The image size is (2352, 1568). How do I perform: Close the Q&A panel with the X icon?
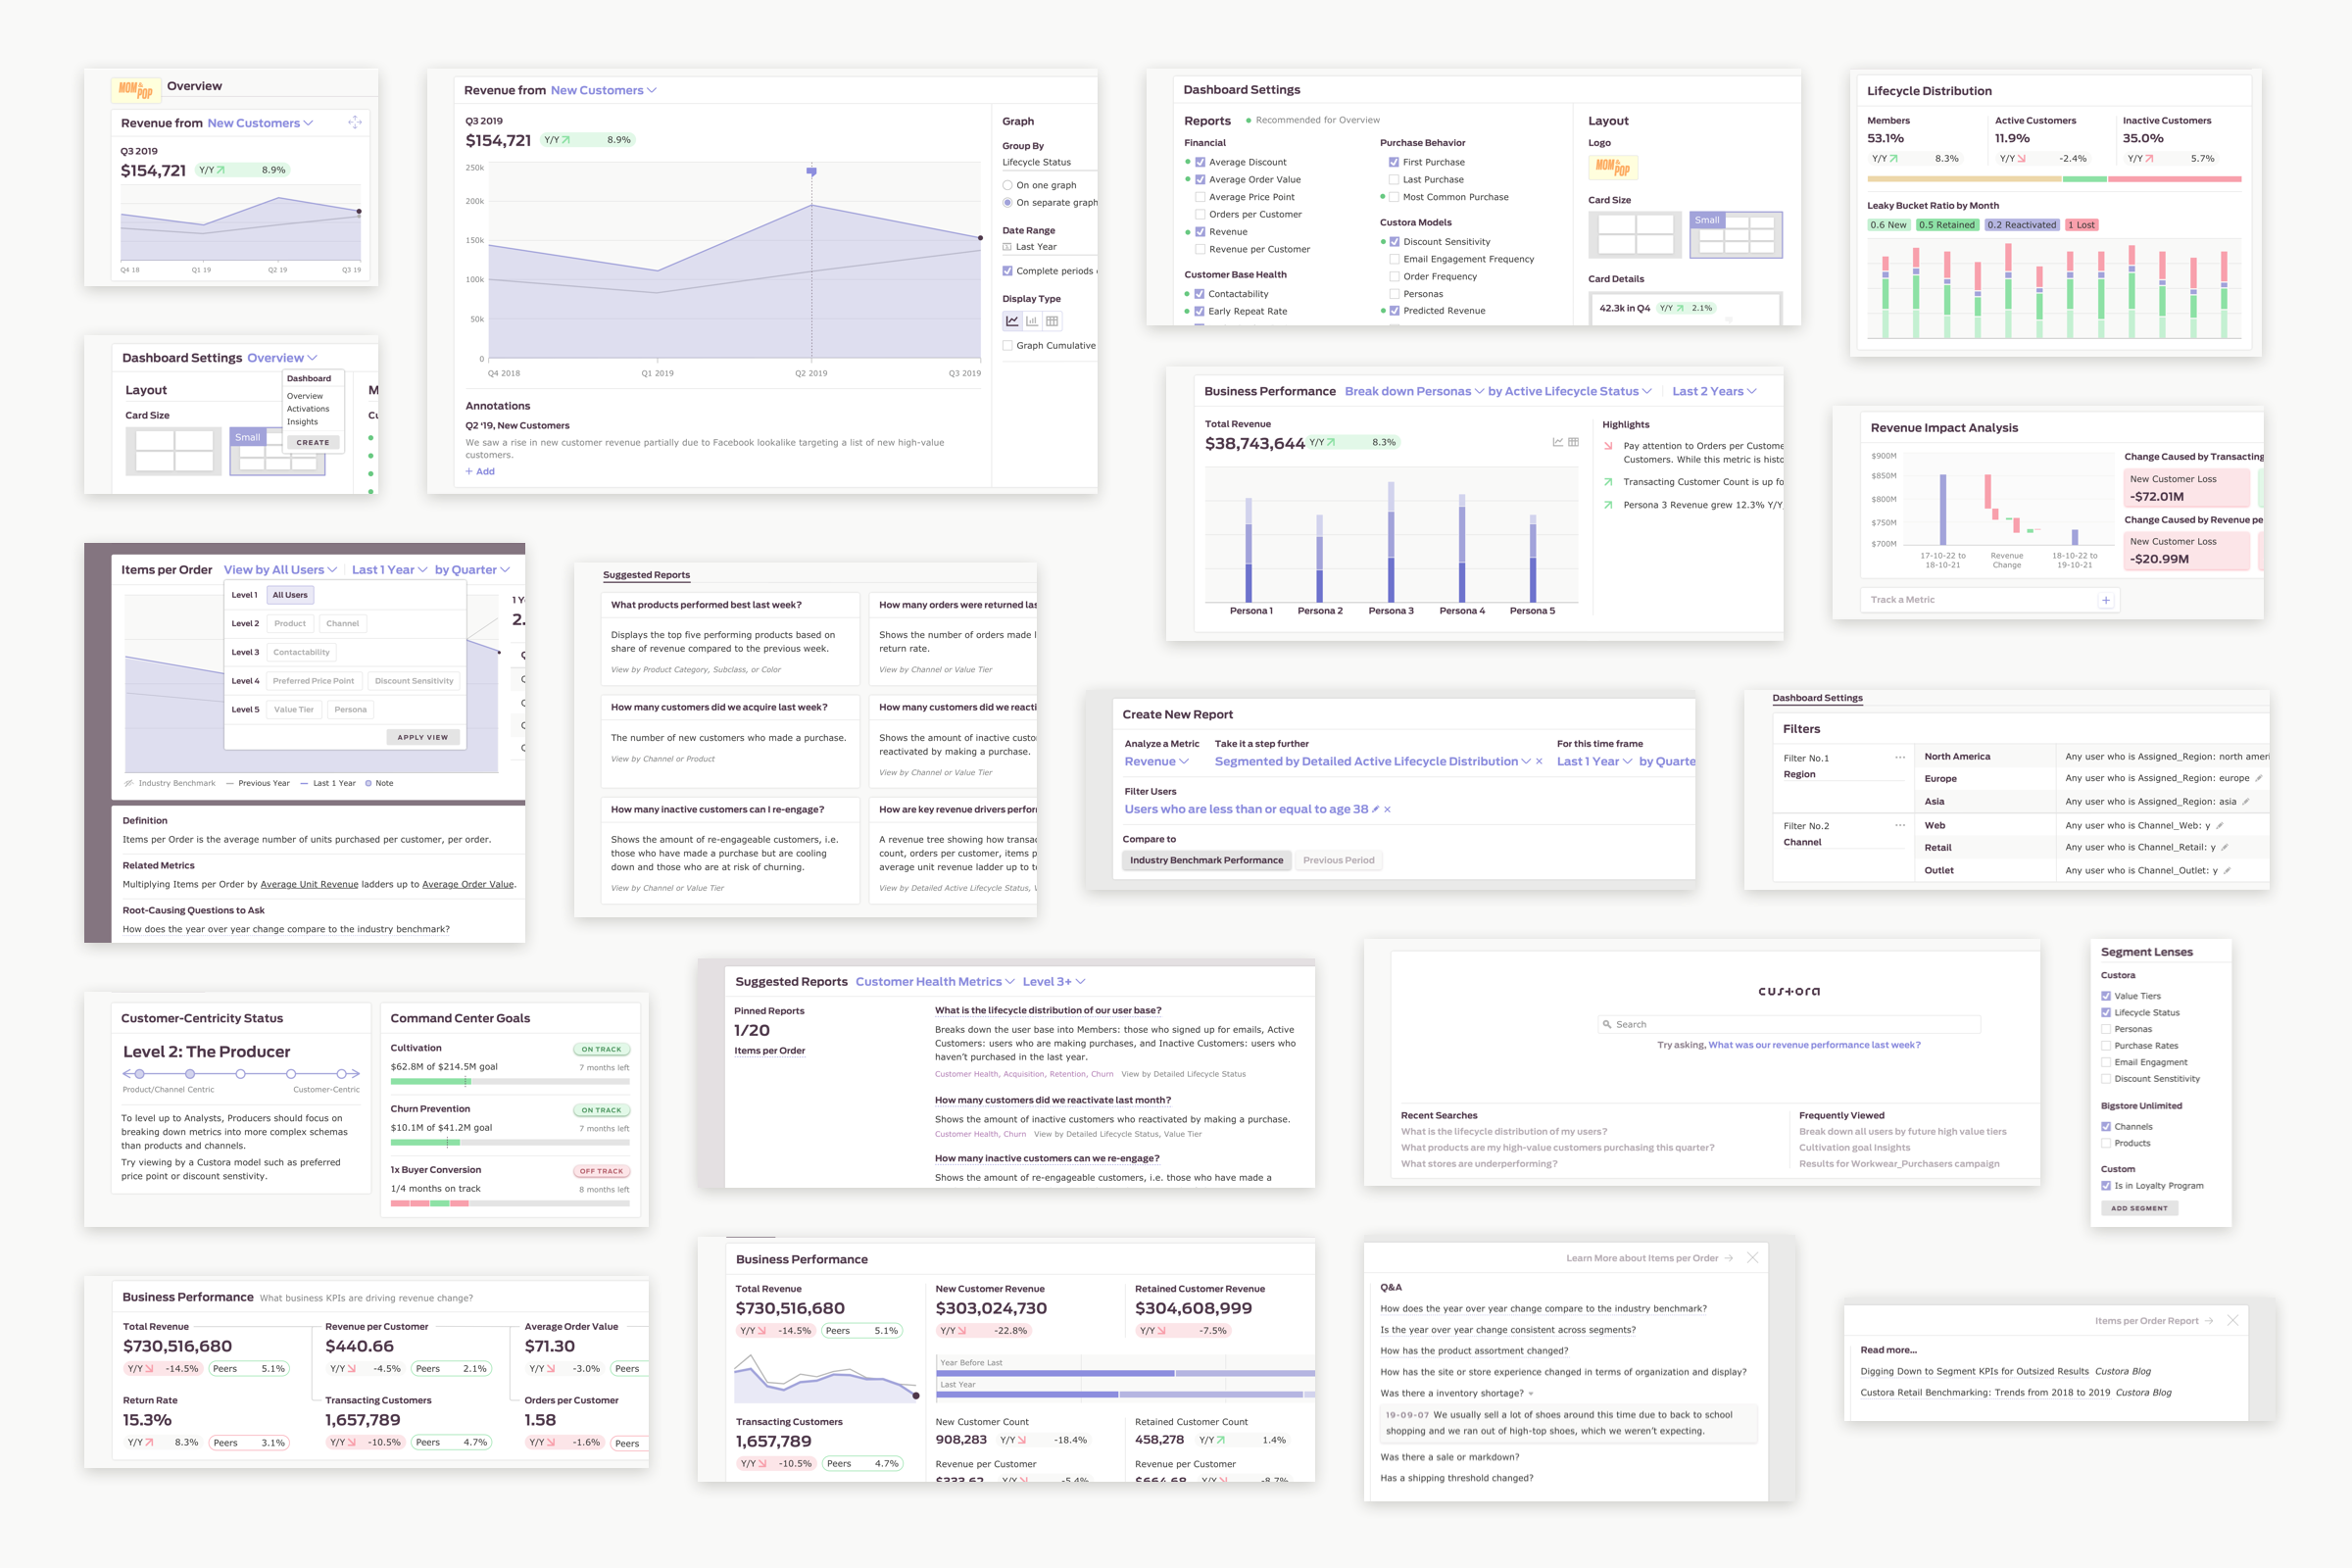tap(1752, 1258)
